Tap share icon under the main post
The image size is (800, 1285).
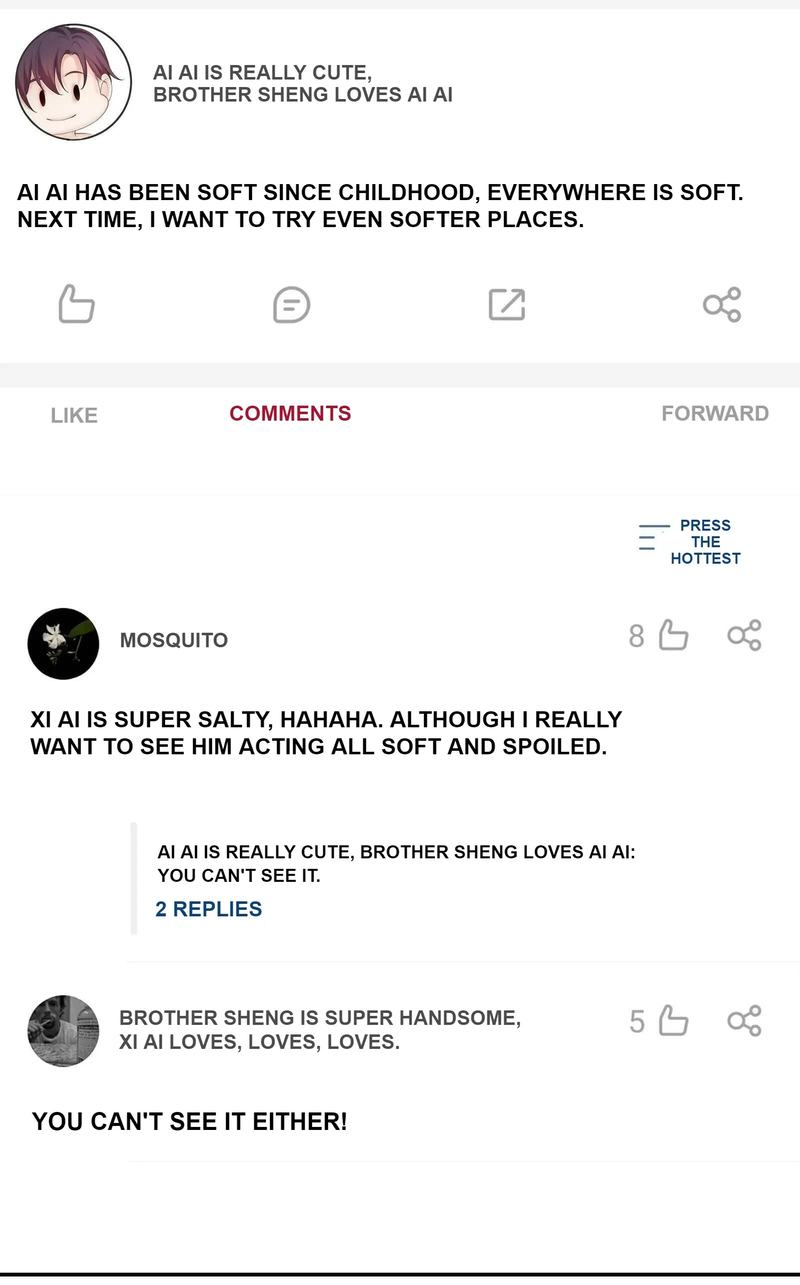coord(722,304)
